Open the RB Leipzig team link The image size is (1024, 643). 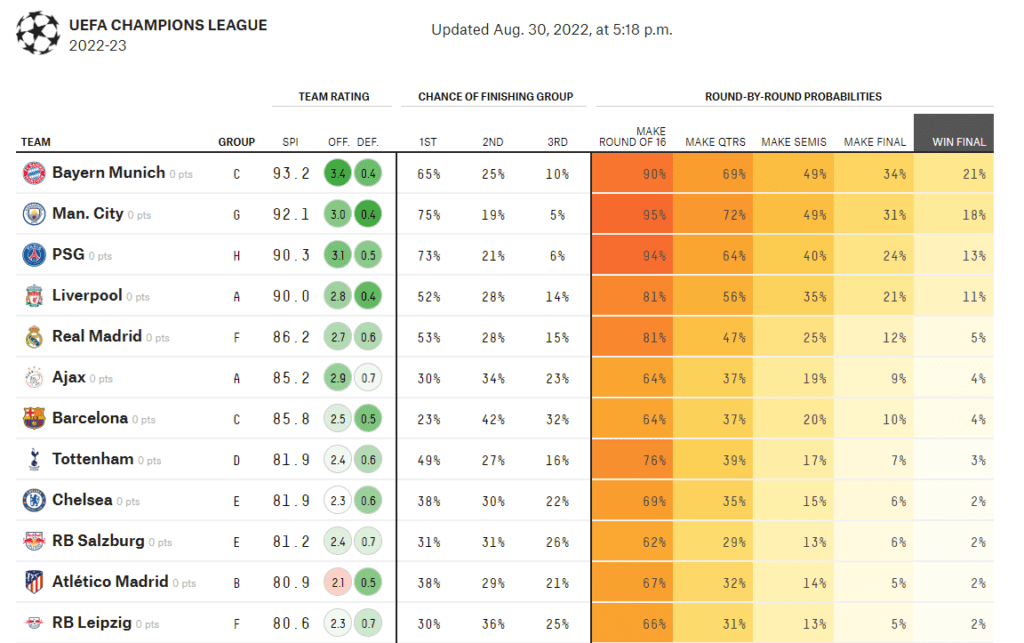point(91,623)
